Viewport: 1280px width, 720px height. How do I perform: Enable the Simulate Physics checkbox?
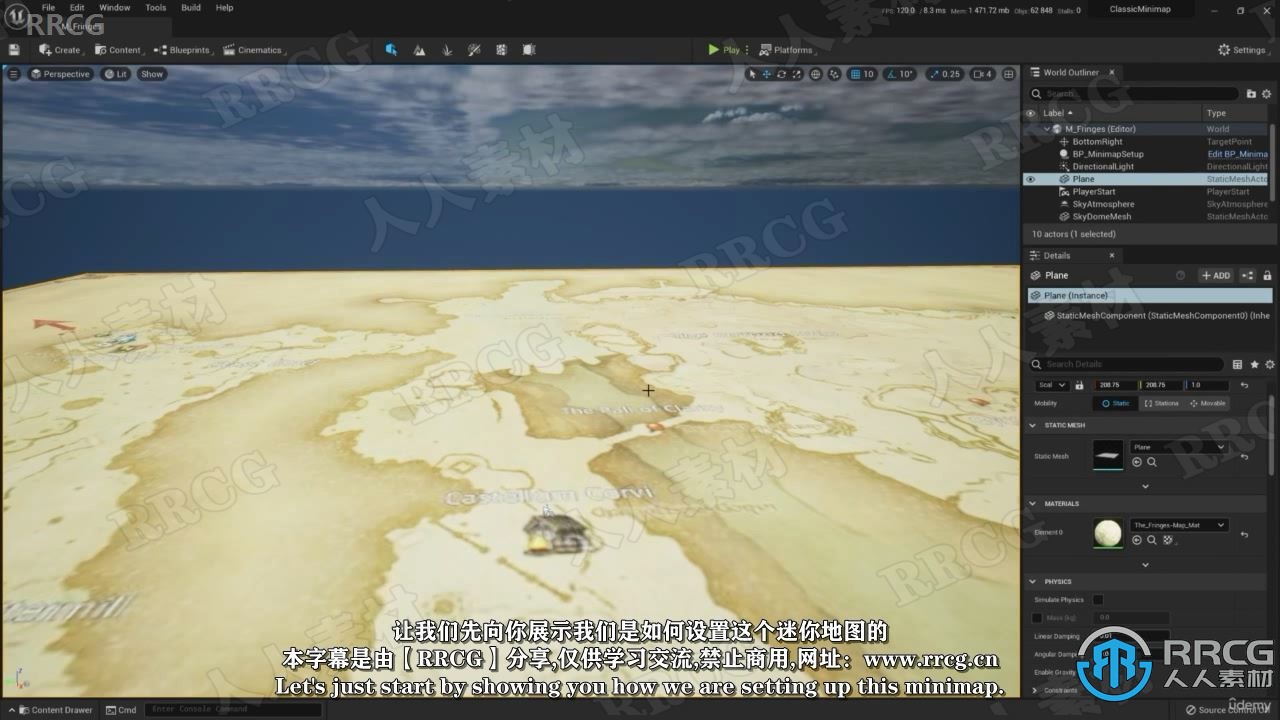pos(1098,599)
